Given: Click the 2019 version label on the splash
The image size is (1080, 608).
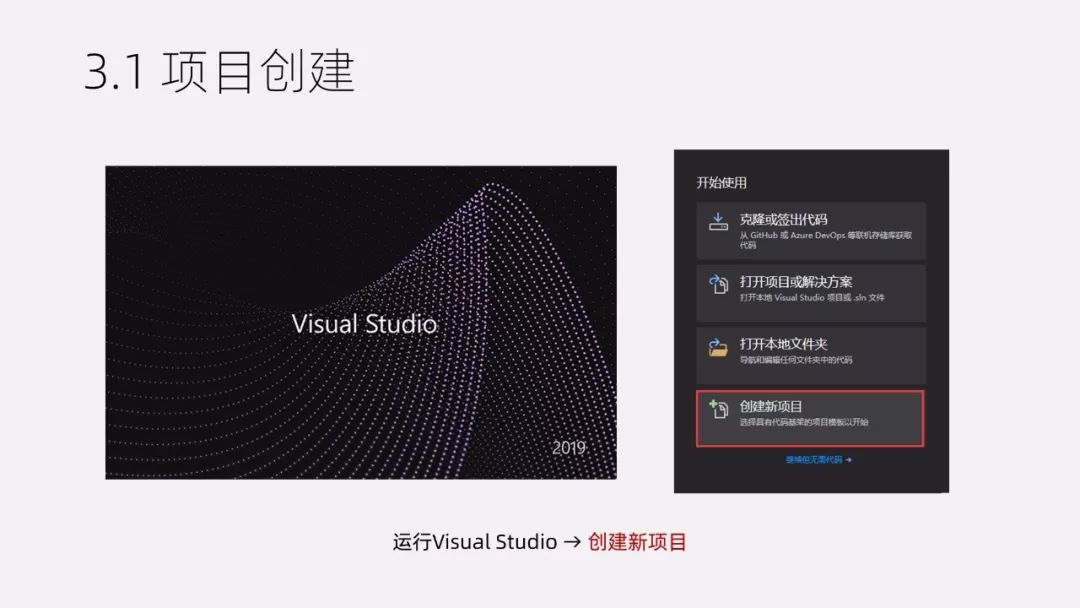Looking at the screenshot, I should pos(568,448).
